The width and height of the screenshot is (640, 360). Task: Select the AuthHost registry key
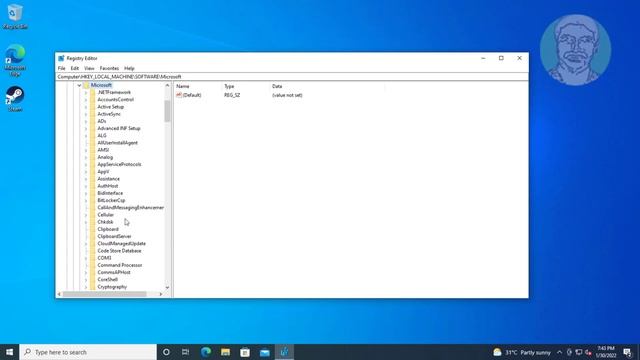tap(108, 186)
